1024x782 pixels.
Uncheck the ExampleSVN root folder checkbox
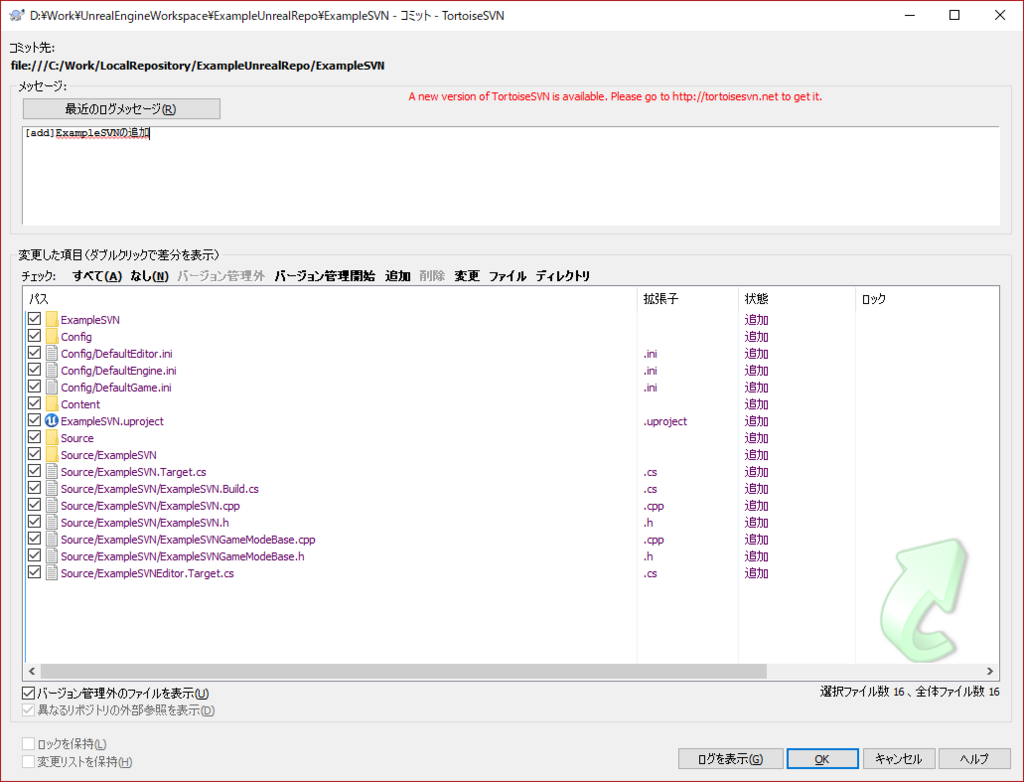pos(35,319)
